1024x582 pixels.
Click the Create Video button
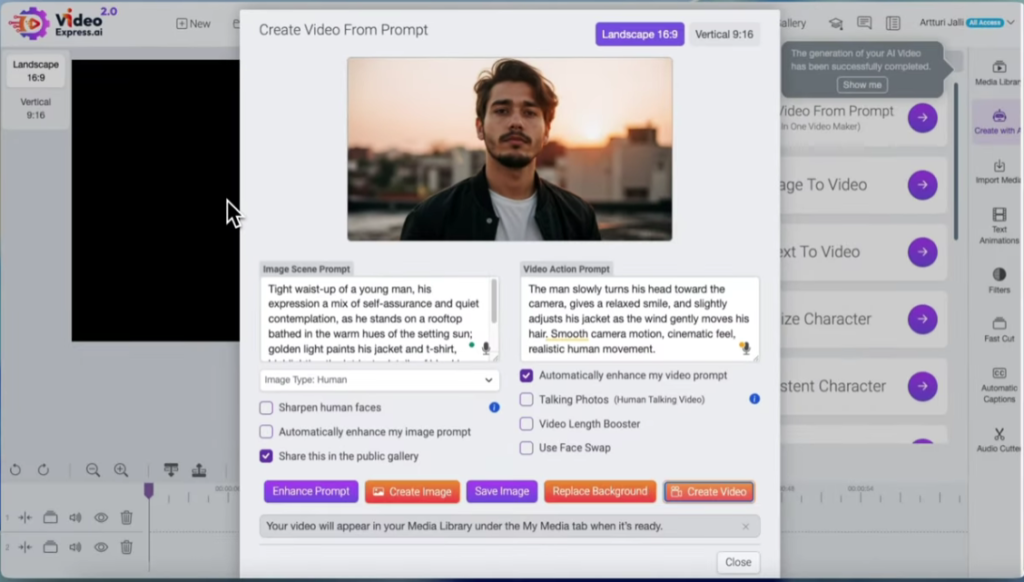708,492
